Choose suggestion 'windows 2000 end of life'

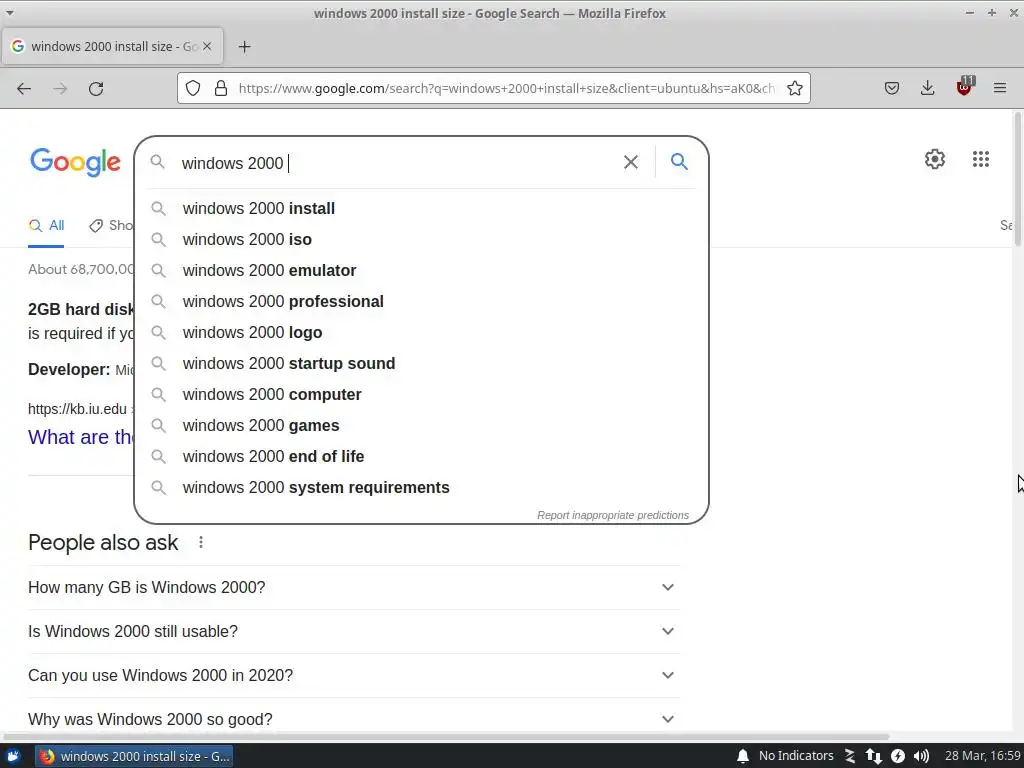(421, 456)
